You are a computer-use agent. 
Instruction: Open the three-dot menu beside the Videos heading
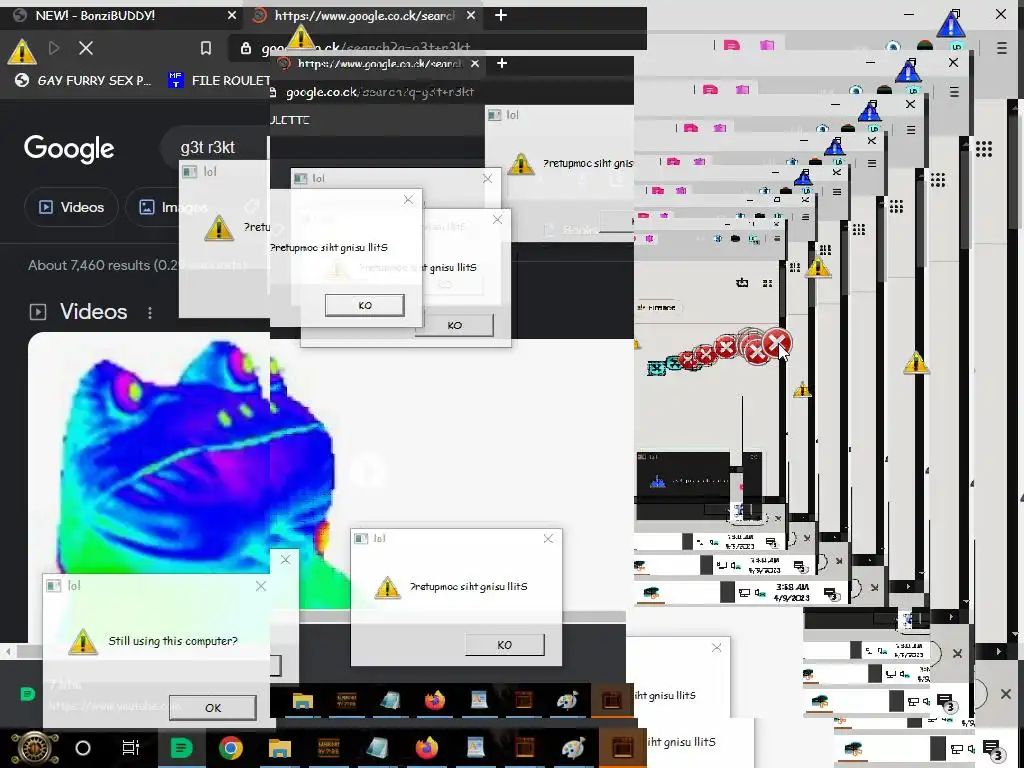[150, 312]
